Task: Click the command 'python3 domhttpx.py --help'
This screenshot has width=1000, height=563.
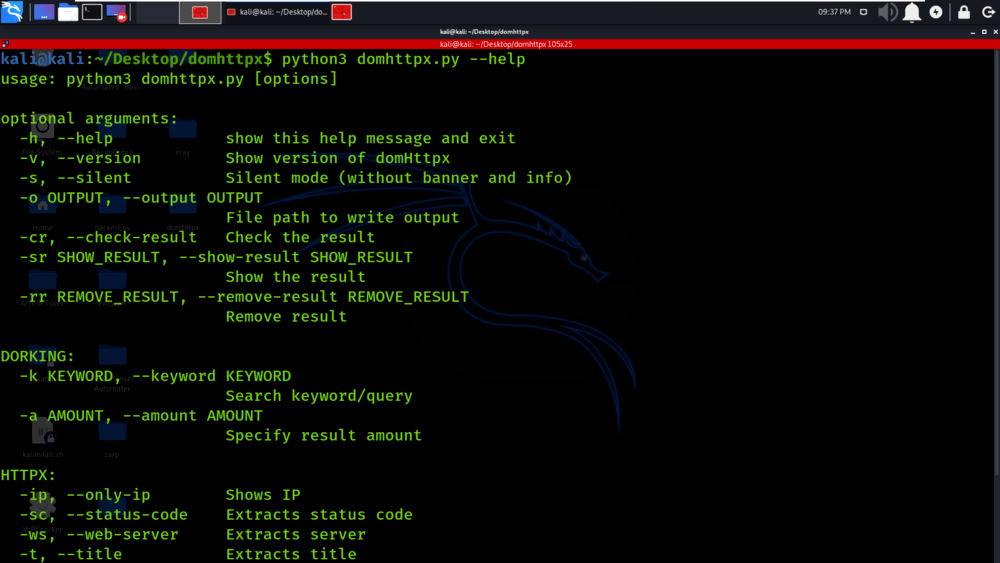Action: point(404,59)
